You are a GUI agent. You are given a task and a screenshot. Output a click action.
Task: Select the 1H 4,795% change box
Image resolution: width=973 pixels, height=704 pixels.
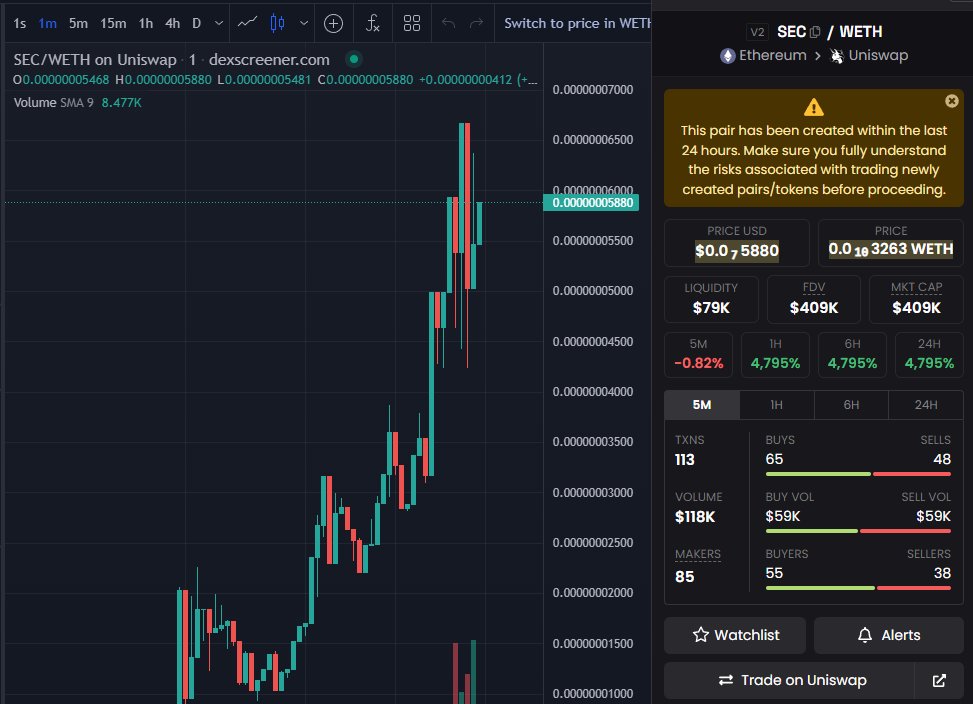tap(775, 355)
